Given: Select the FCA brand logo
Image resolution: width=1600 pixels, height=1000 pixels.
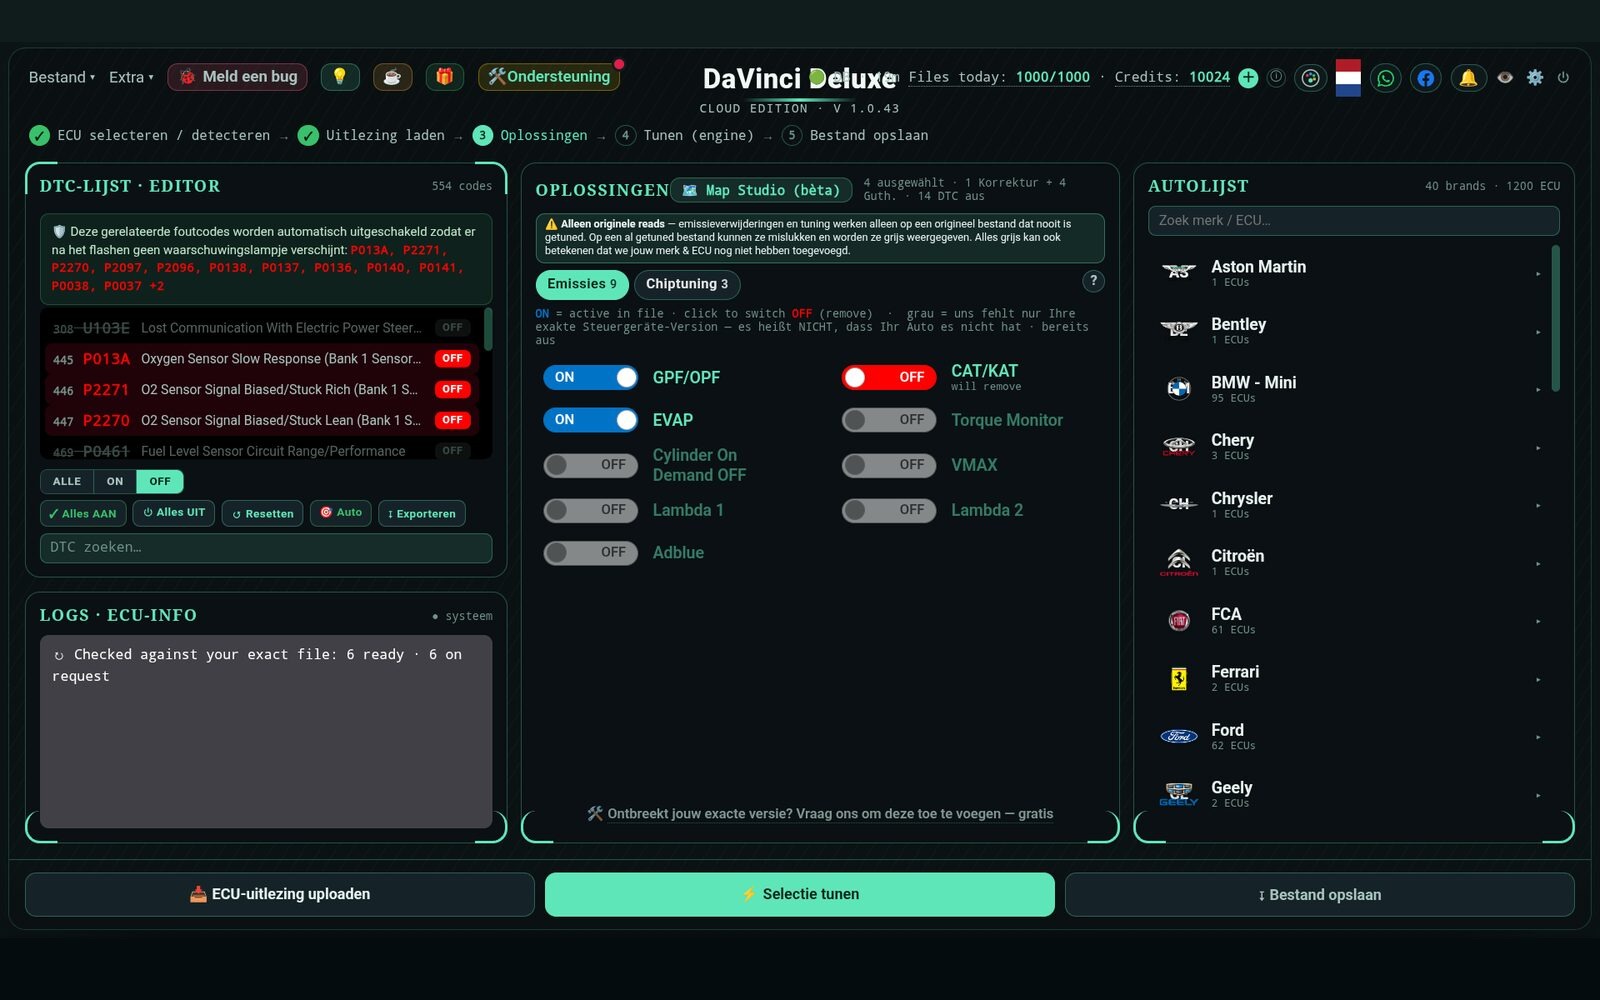Looking at the screenshot, I should 1179,620.
